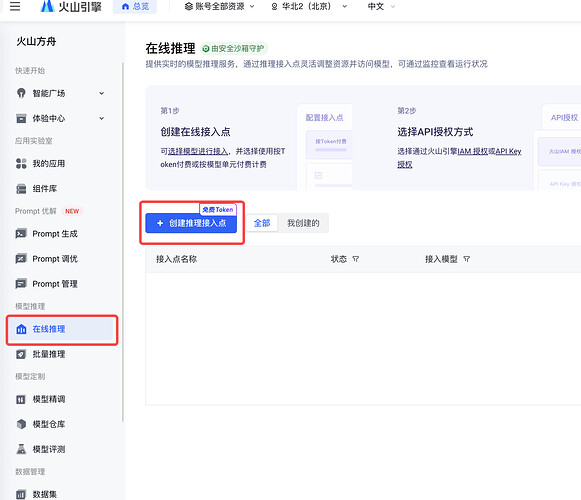581x500 pixels.
Task: Click the 组件库 sidebar icon
Action: 21,189
